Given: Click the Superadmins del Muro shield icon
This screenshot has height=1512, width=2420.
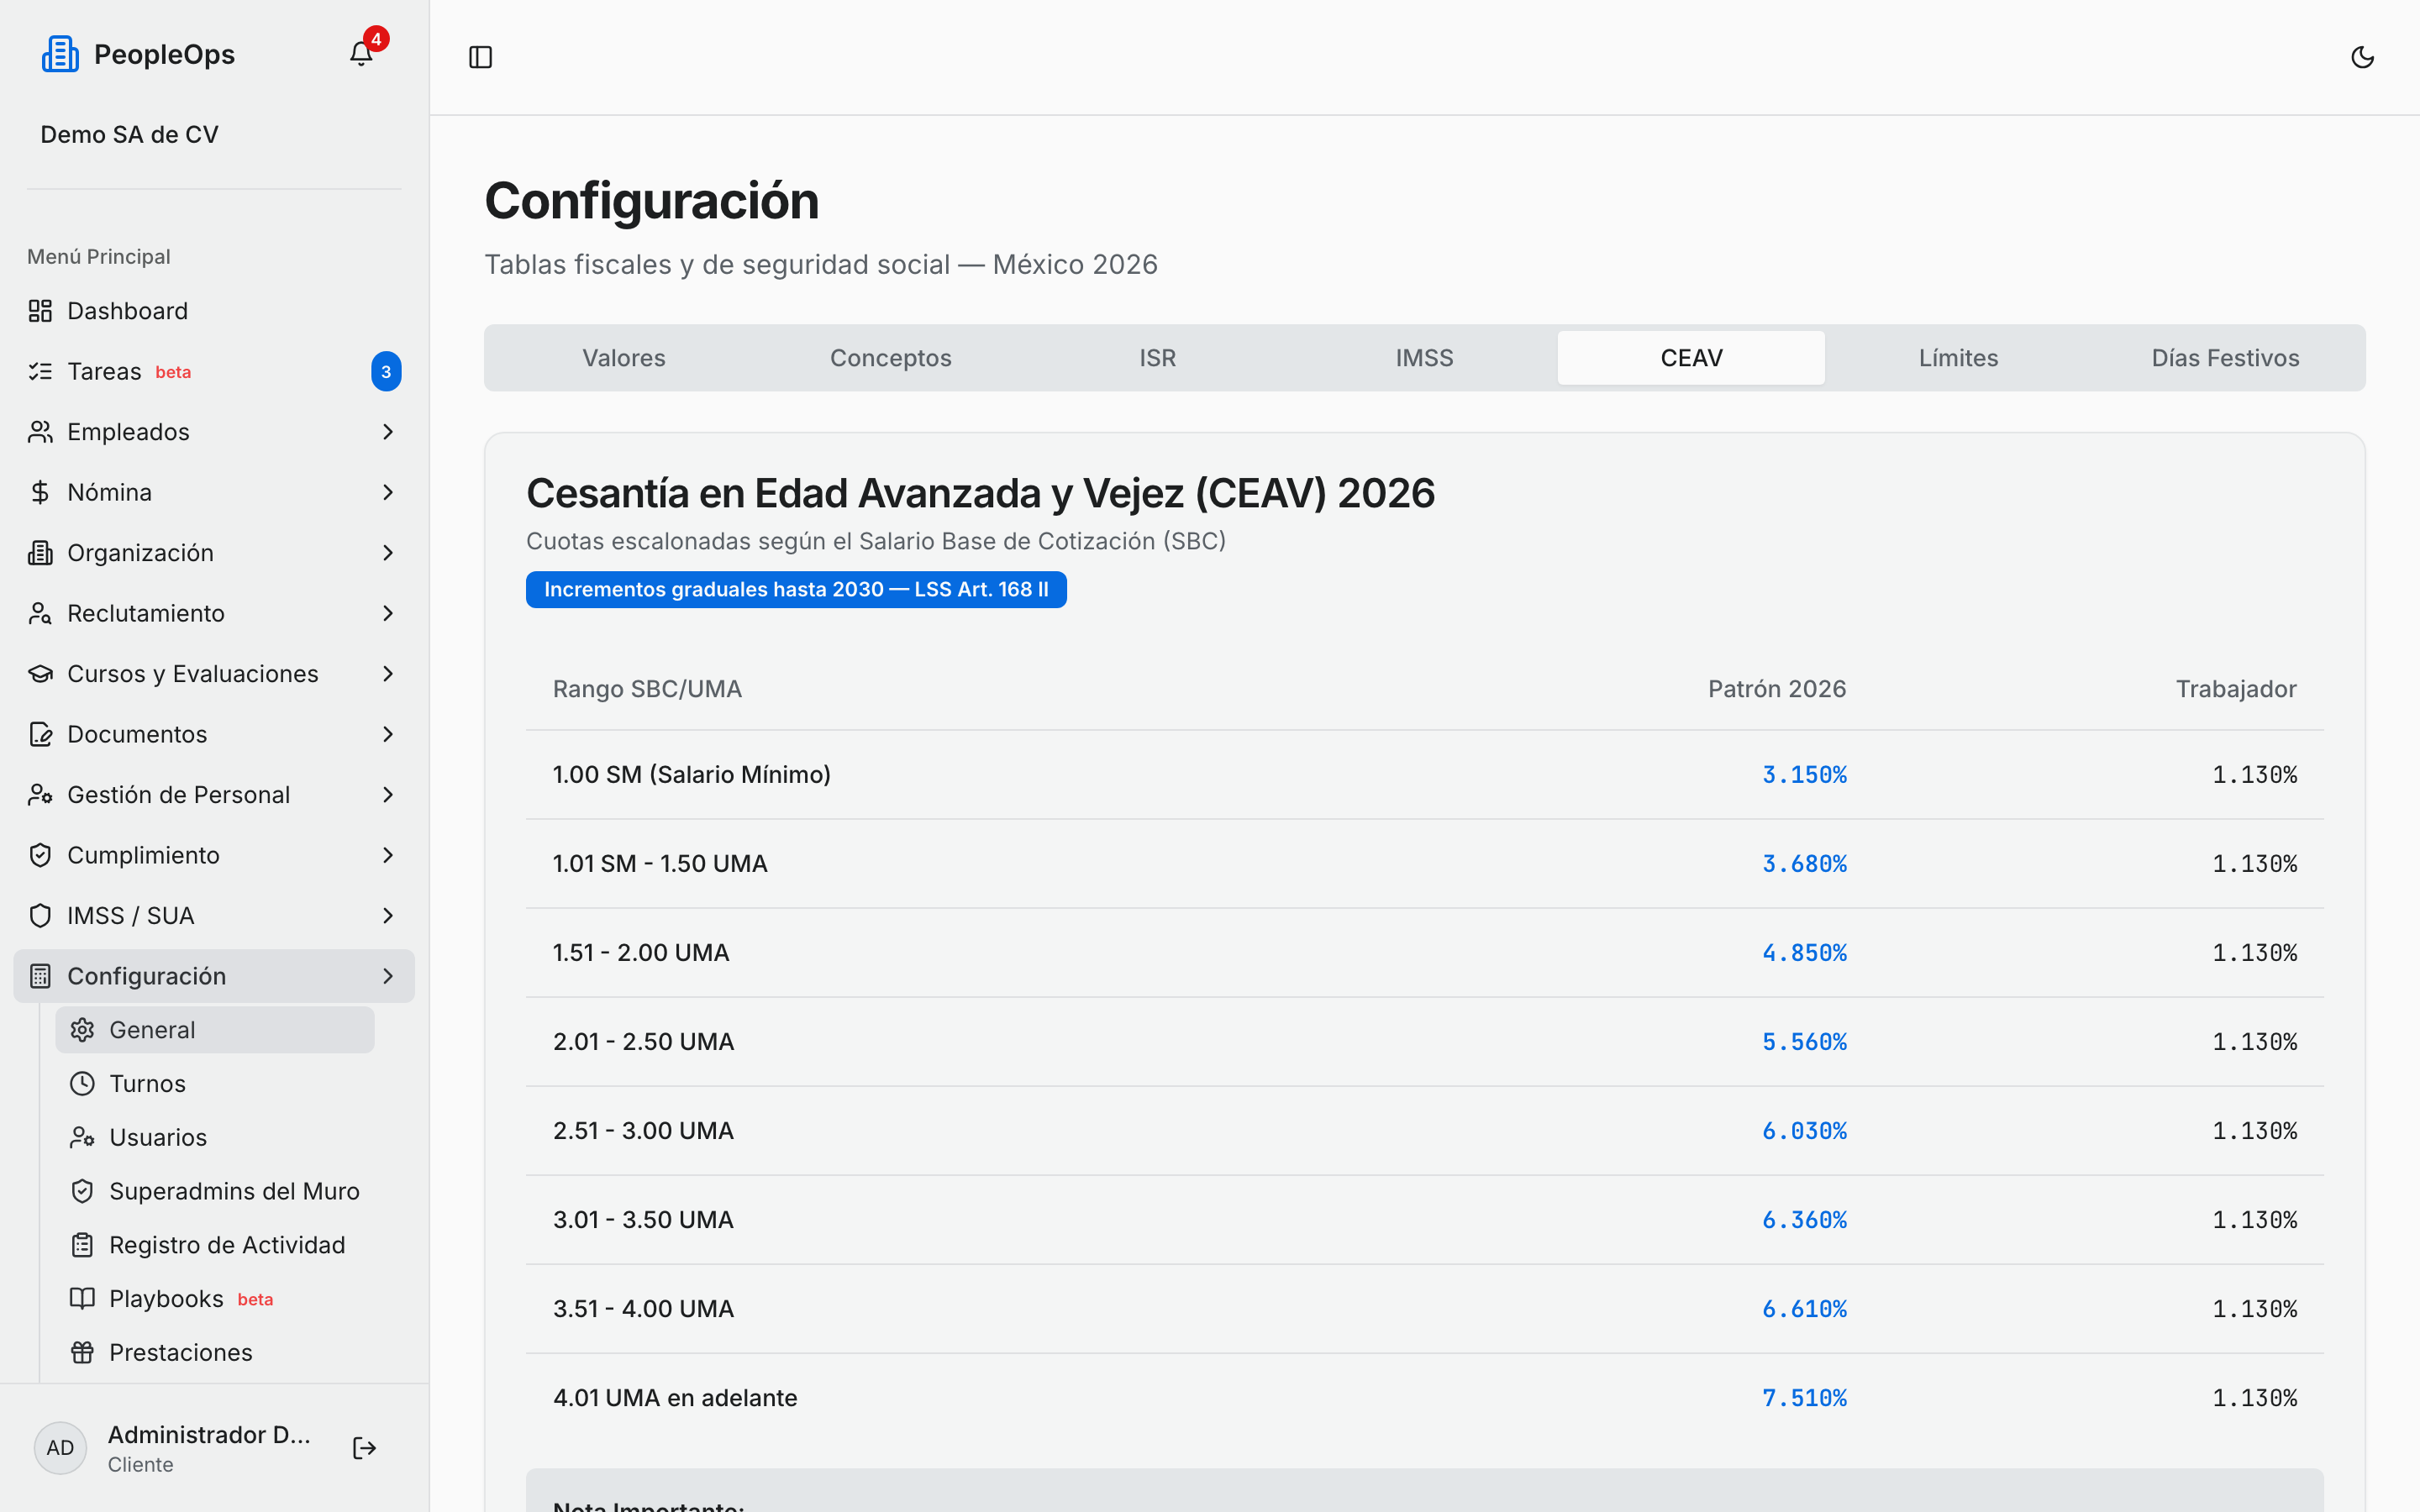Looking at the screenshot, I should [x=82, y=1191].
